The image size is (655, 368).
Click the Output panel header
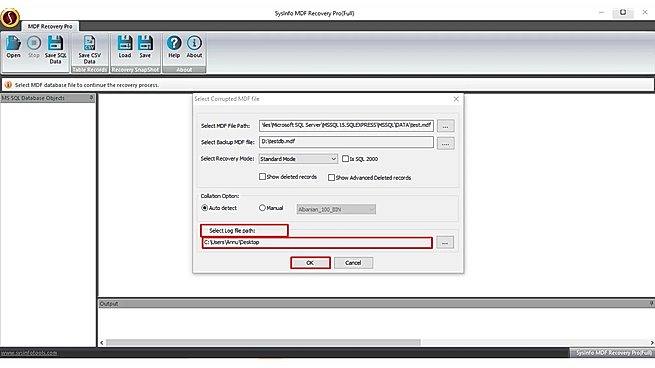pyautogui.click(x=376, y=304)
